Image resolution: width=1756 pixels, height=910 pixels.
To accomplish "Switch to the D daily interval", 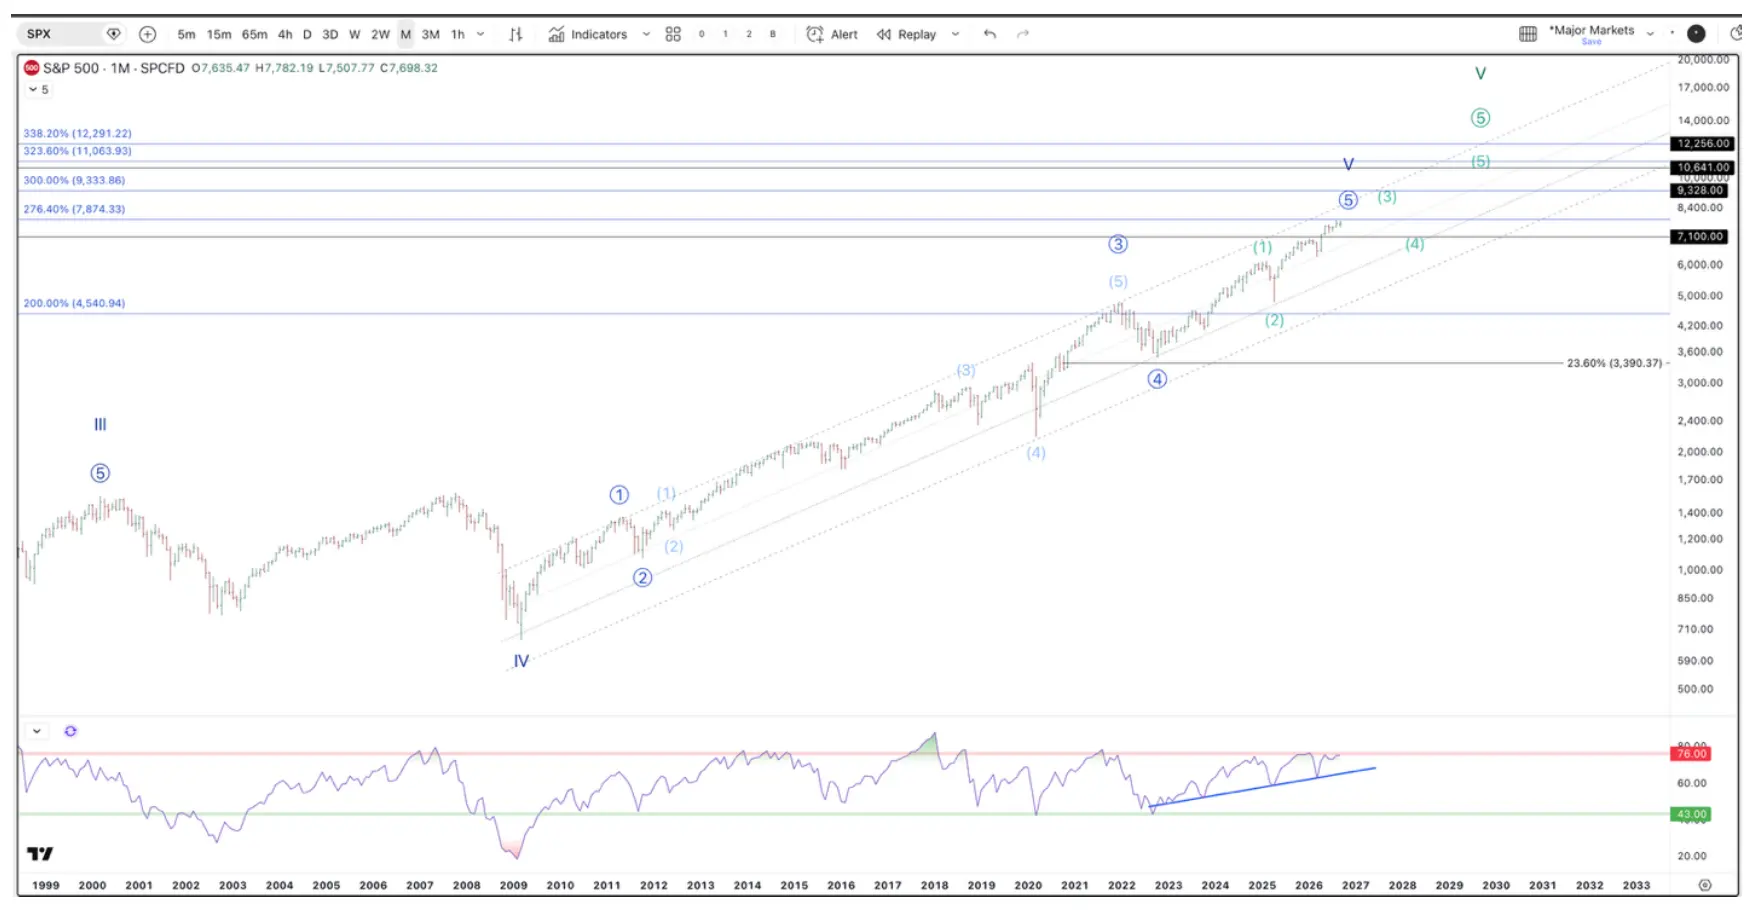I will click(307, 34).
